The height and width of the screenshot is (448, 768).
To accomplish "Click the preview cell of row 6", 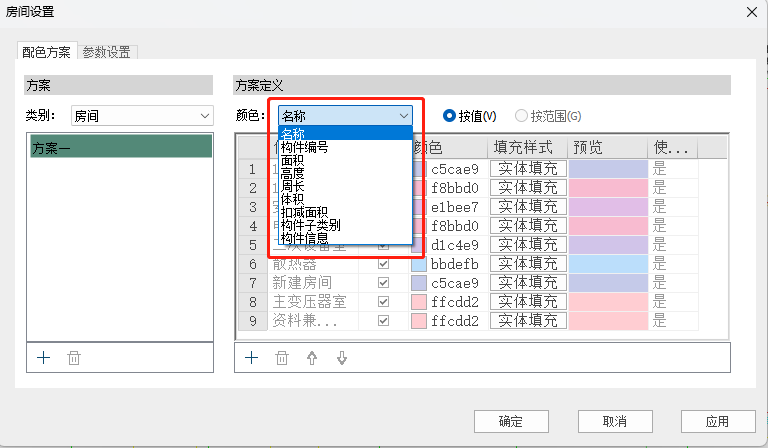I will pos(608,264).
